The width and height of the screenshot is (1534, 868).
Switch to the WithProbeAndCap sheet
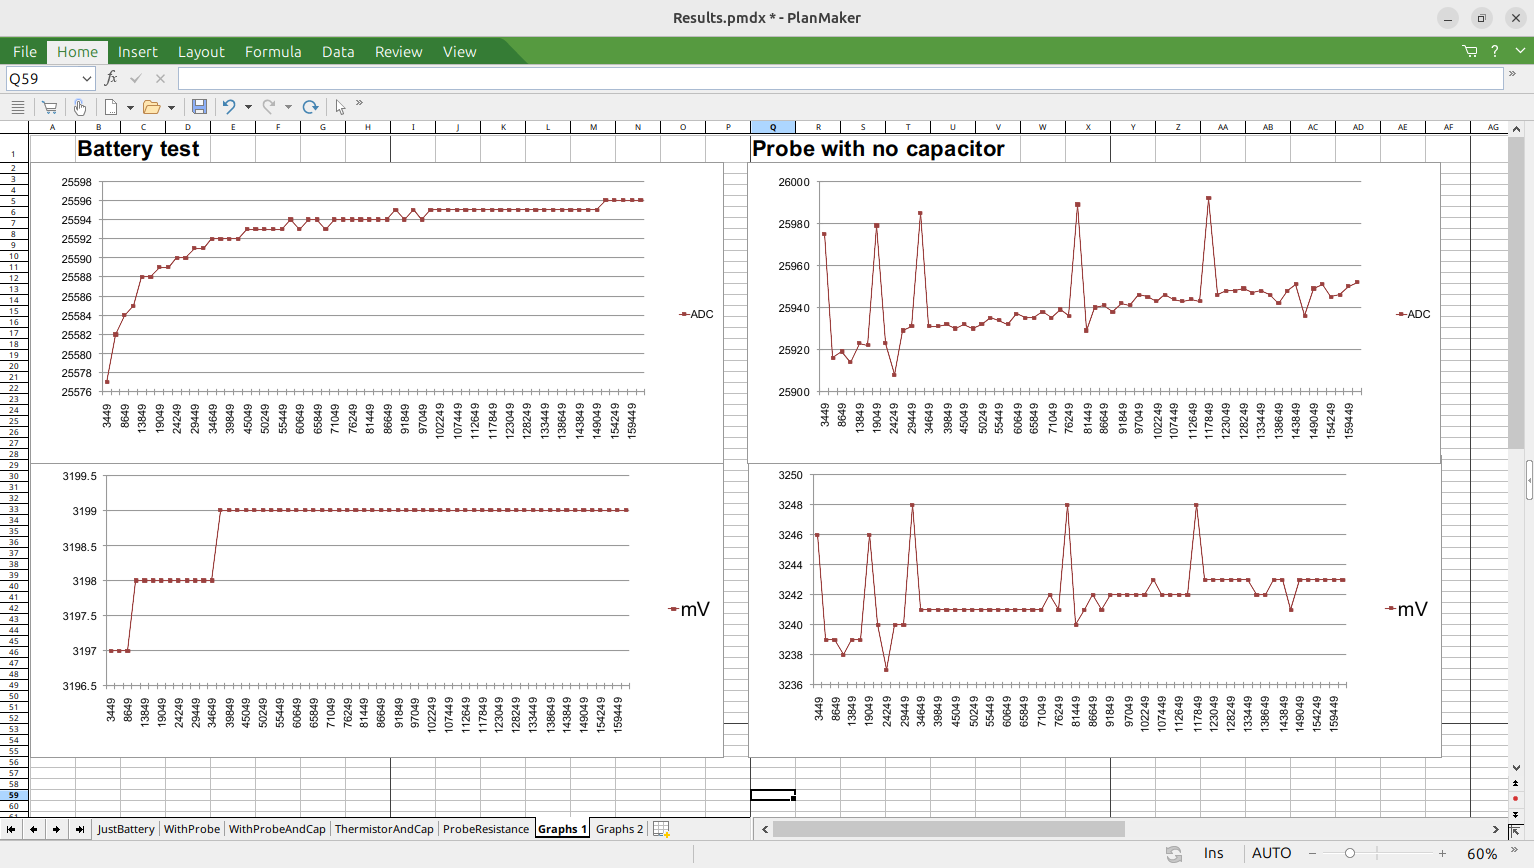[277, 829]
